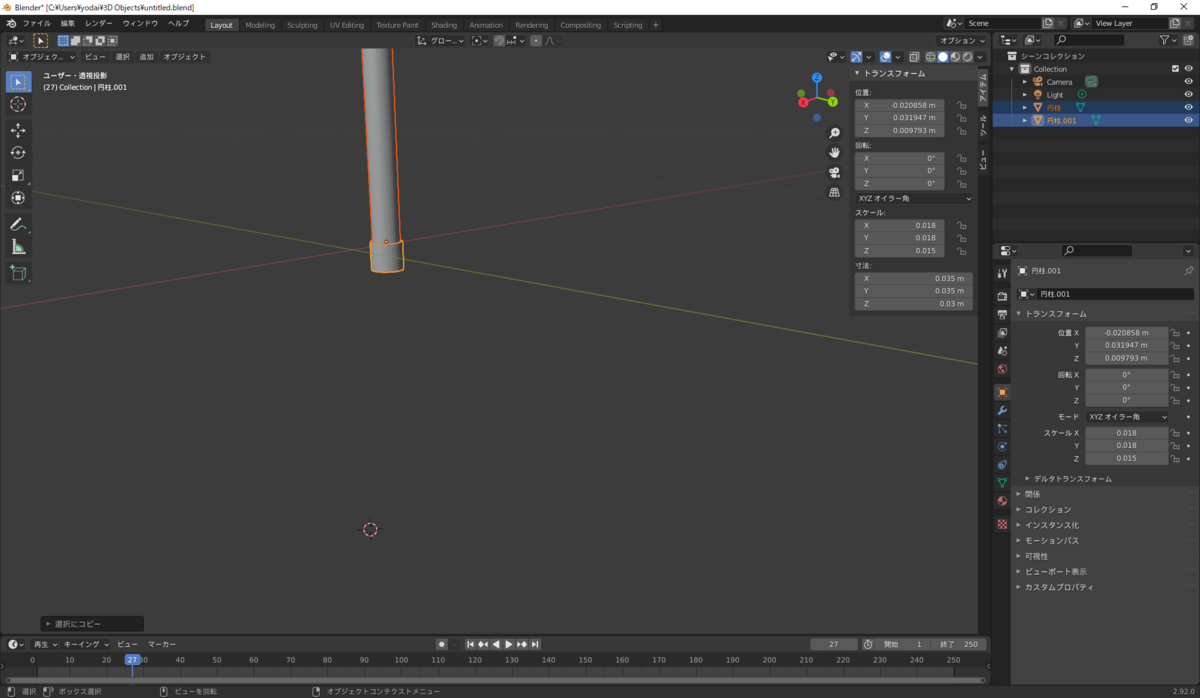
Task: Toggle Collection exclude checkbox in outliner
Action: (x=1175, y=69)
